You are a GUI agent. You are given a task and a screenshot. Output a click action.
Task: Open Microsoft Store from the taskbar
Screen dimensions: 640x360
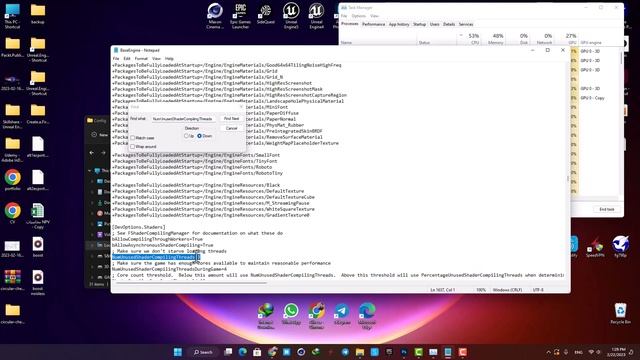257,352
